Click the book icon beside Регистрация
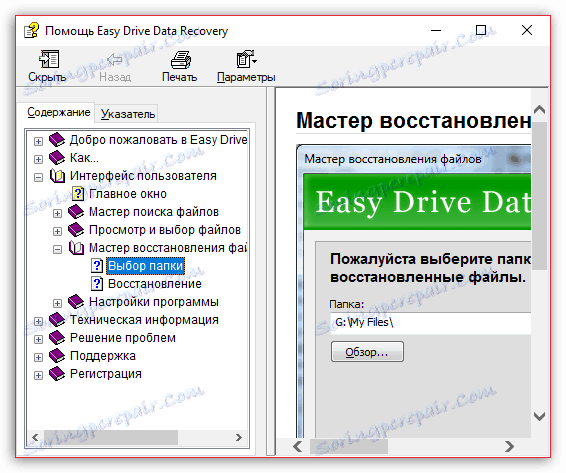This screenshot has width=566, height=473. 57,374
